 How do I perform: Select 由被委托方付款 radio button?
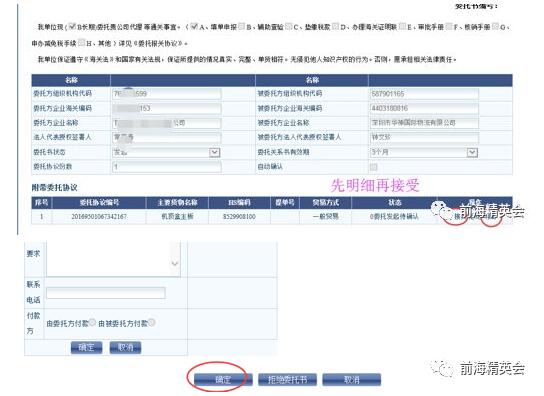[x=152, y=322]
